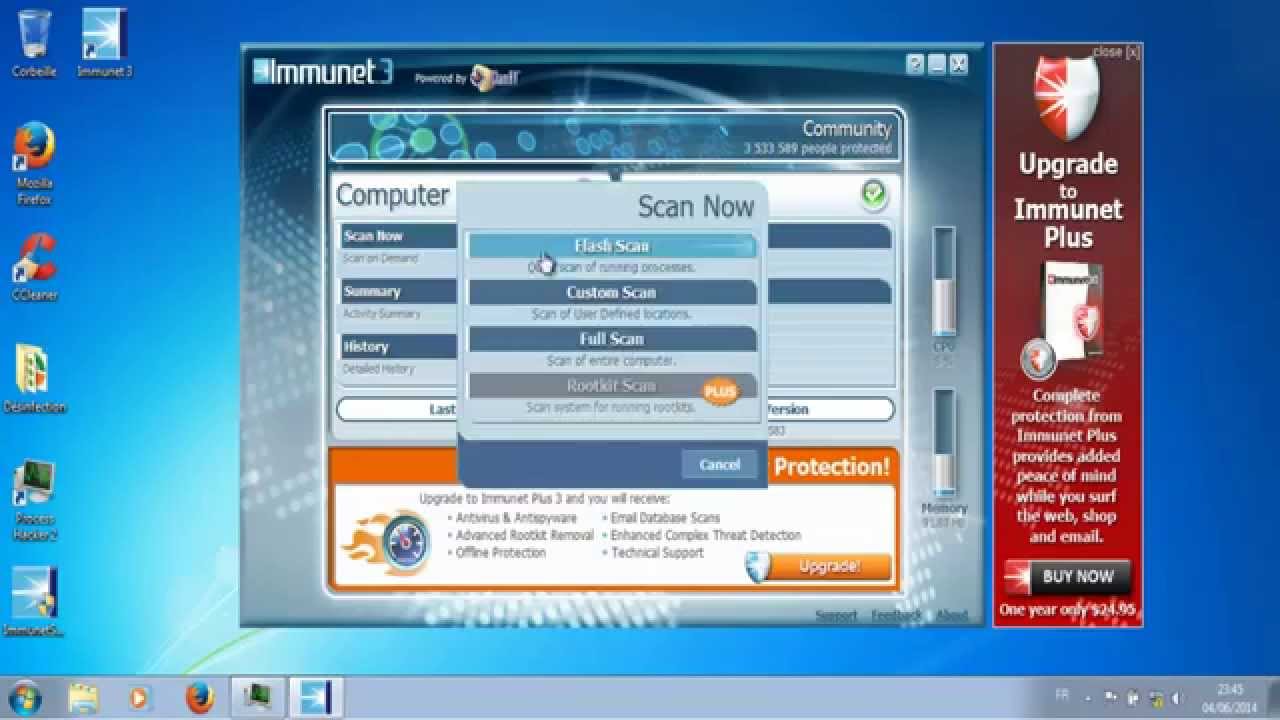Click the FR language indicator
Image resolution: width=1280 pixels, height=720 pixels.
pos(1062,695)
